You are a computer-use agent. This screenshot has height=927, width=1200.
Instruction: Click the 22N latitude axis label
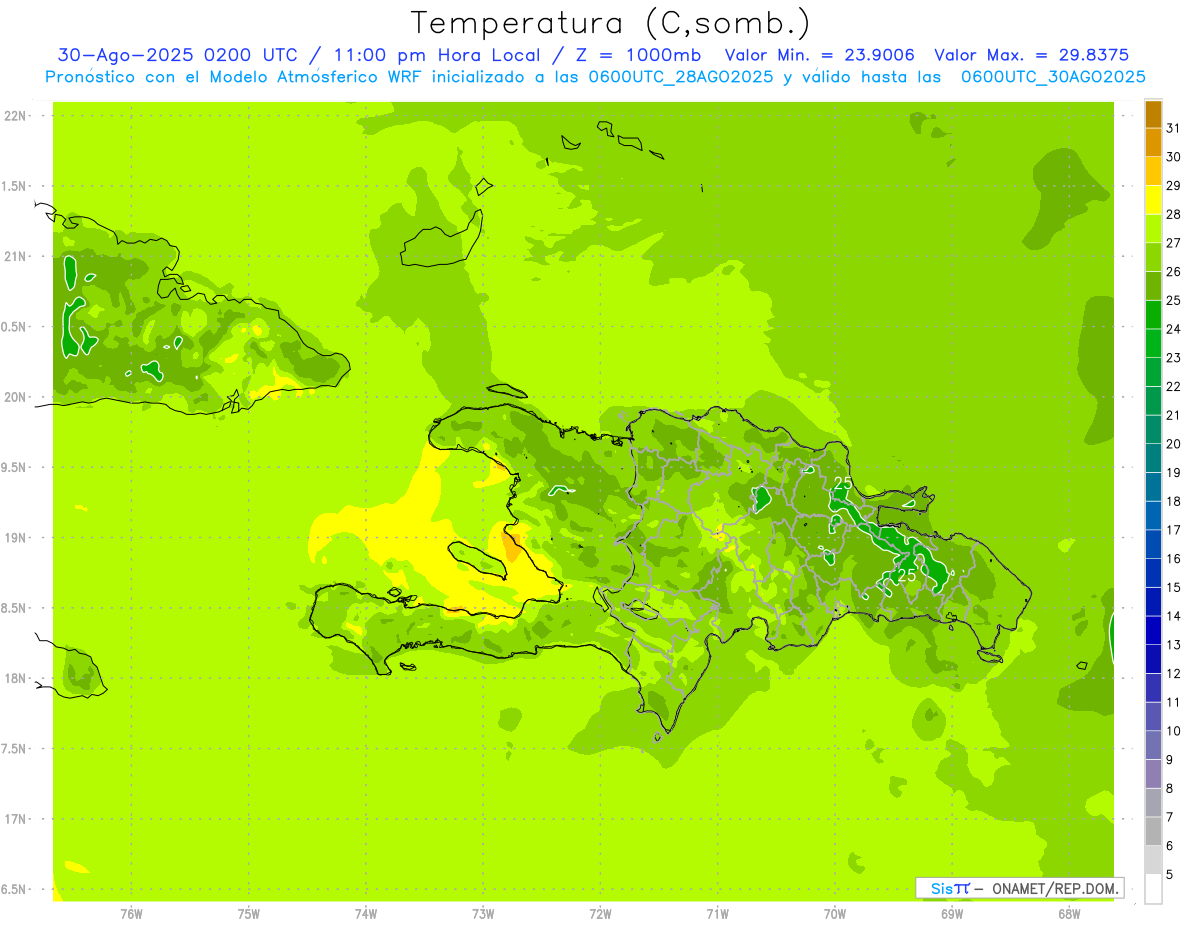tap(15, 116)
